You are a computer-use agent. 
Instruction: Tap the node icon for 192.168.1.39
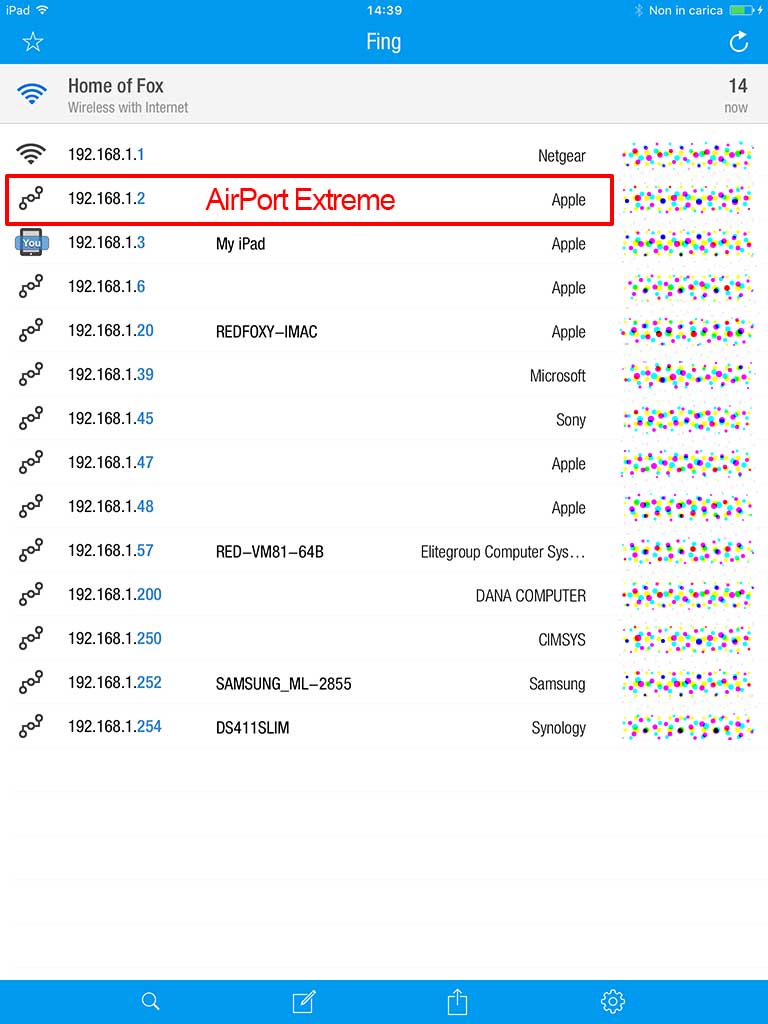coord(31,374)
